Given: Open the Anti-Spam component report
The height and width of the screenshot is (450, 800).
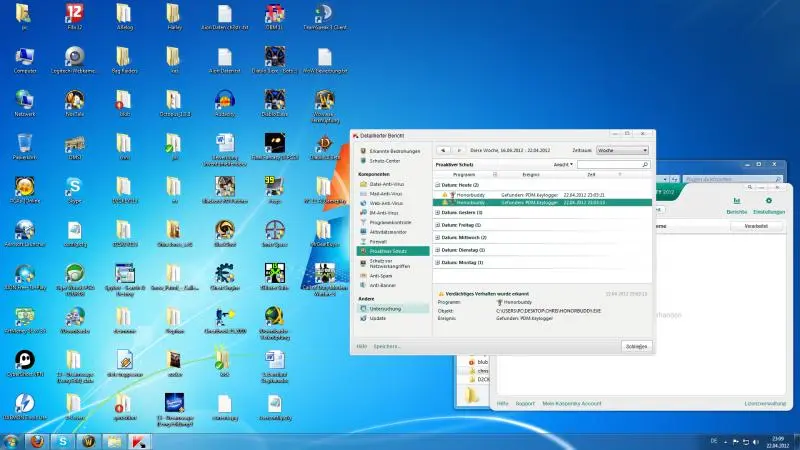Looking at the screenshot, I should pyautogui.click(x=380, y=274).
